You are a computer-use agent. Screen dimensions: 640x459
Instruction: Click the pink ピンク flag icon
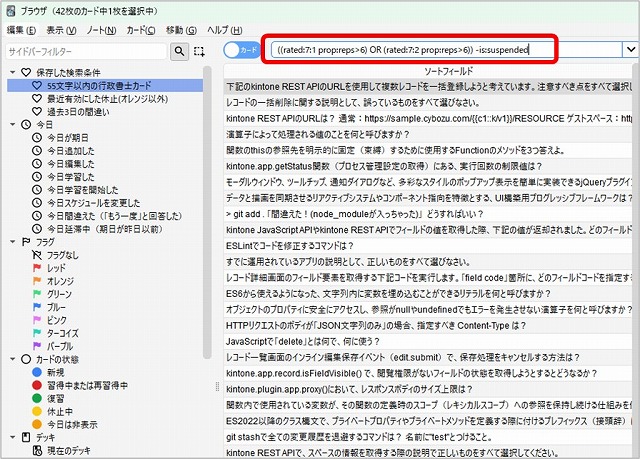pyautogui.click(x=37, y=320)
